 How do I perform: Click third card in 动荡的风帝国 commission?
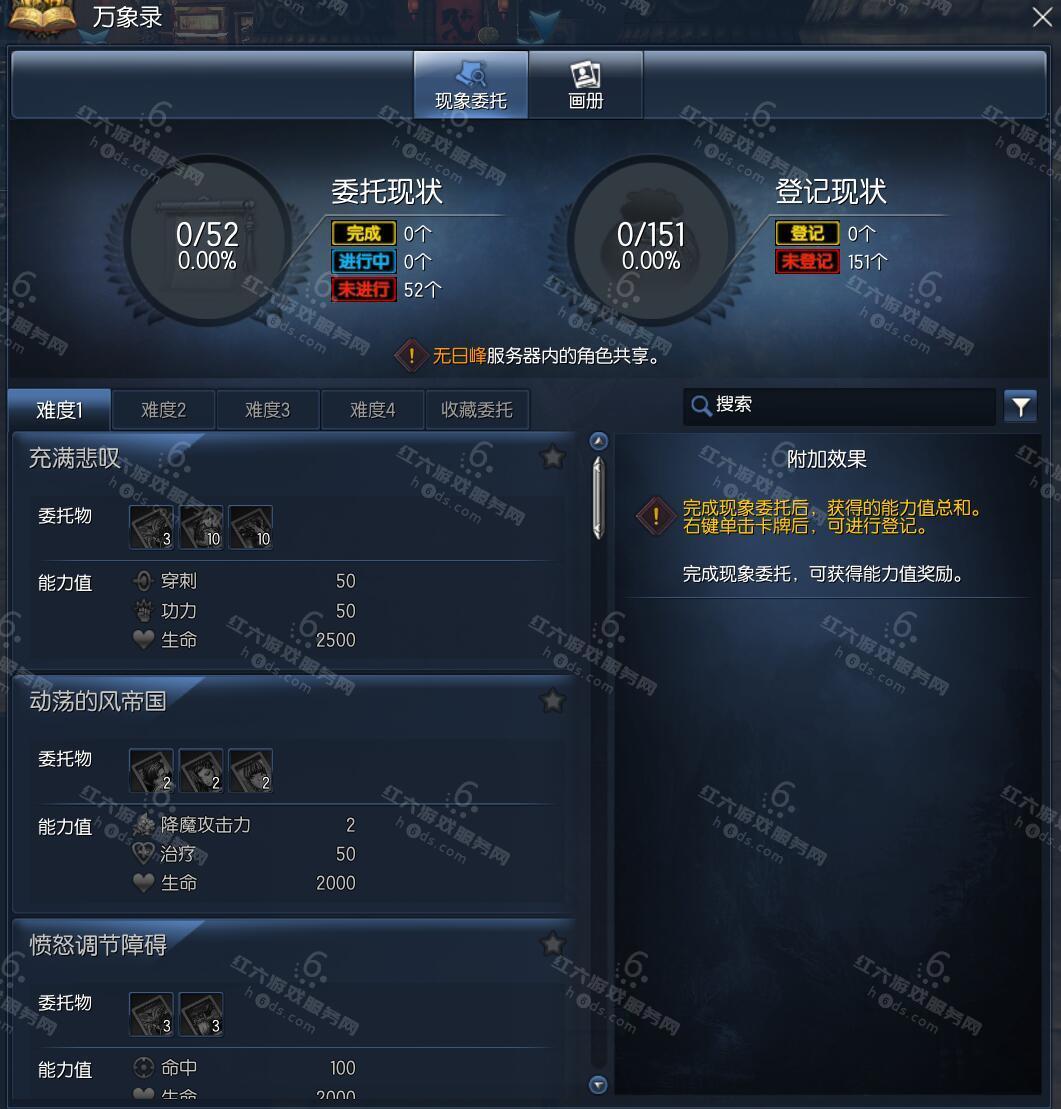(x=250, y=770)
